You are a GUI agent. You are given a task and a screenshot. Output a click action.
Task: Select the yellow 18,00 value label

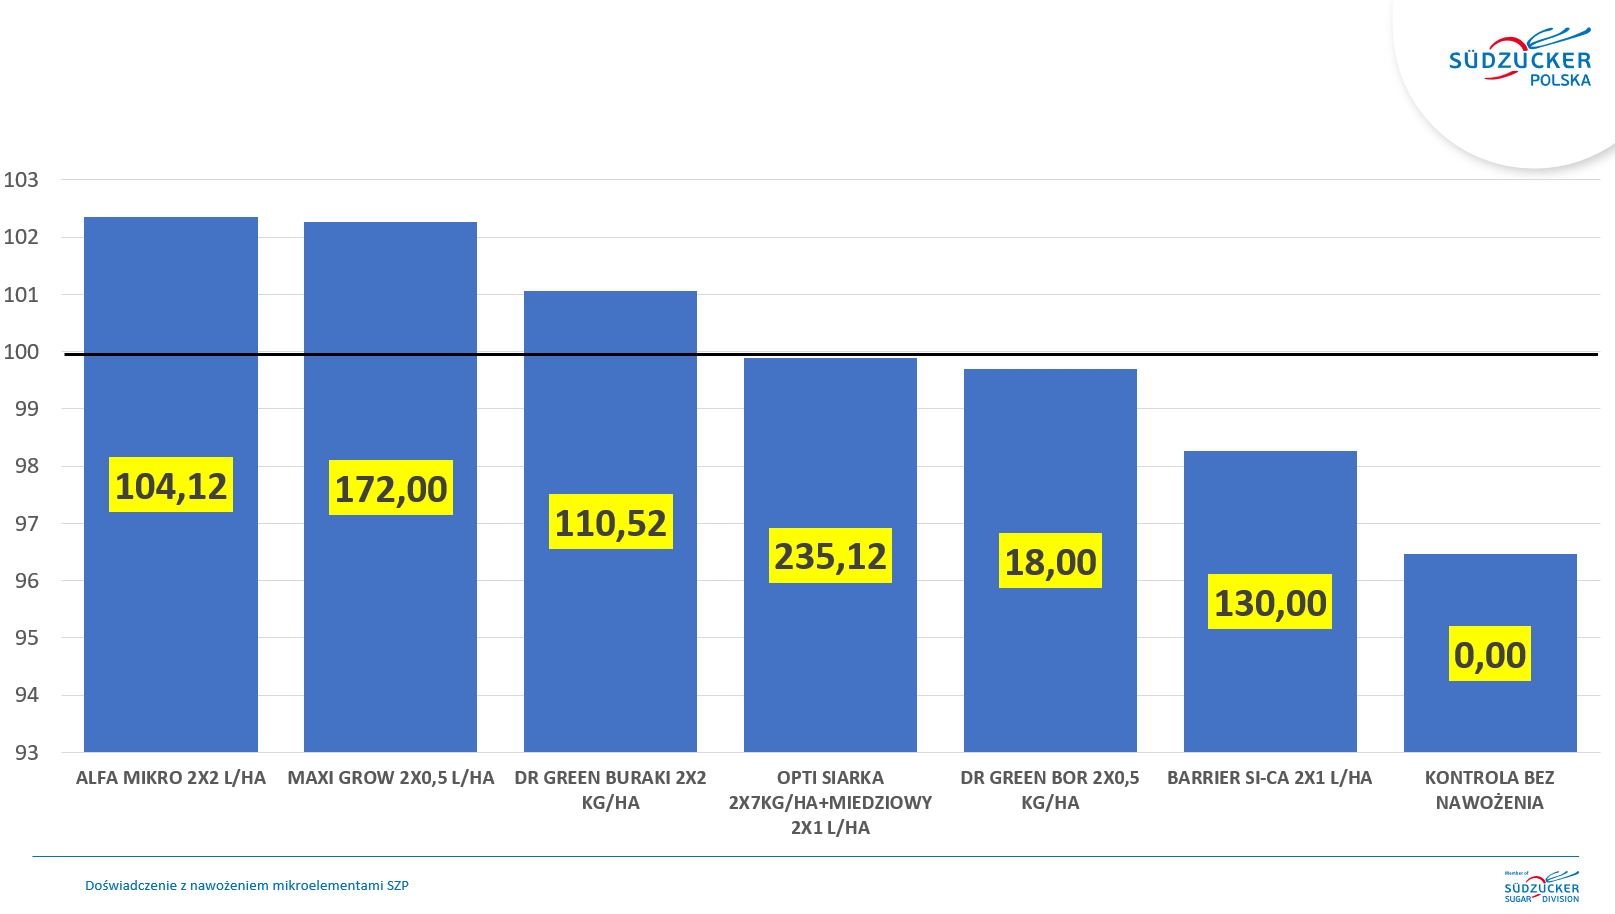[1050, 561]
